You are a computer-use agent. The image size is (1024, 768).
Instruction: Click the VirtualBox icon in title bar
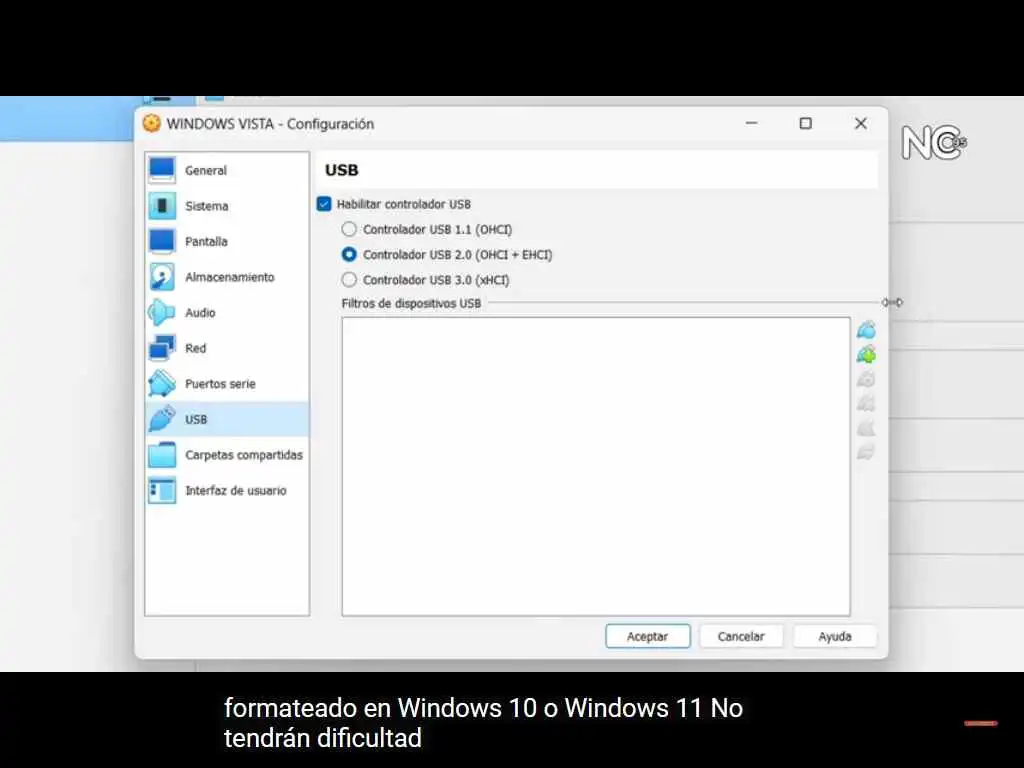click(x=152, y=123)
